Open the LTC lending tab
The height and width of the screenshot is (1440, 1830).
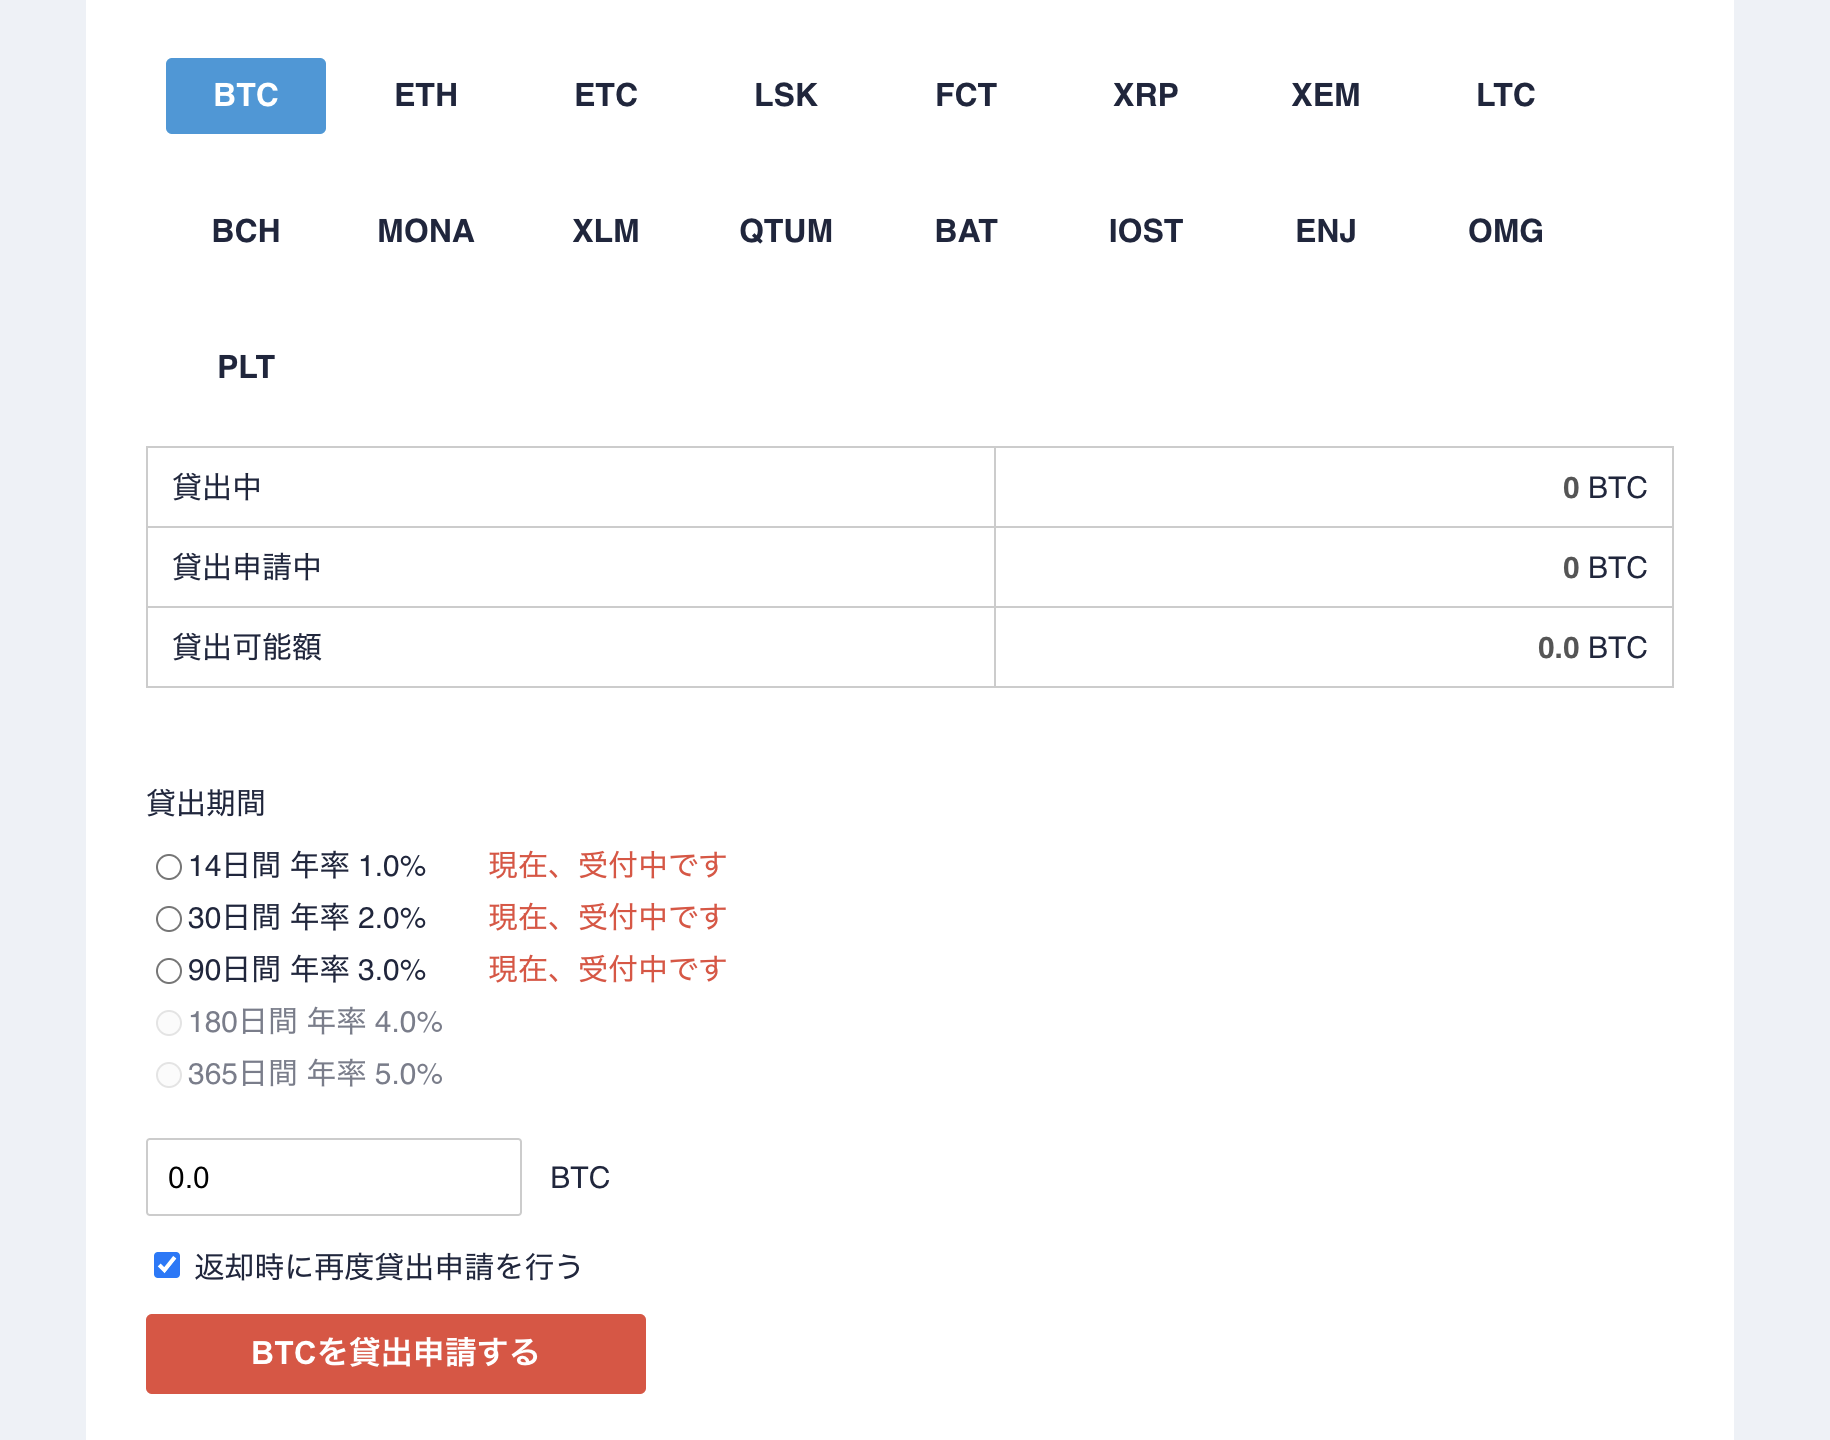pos(1505,95)
